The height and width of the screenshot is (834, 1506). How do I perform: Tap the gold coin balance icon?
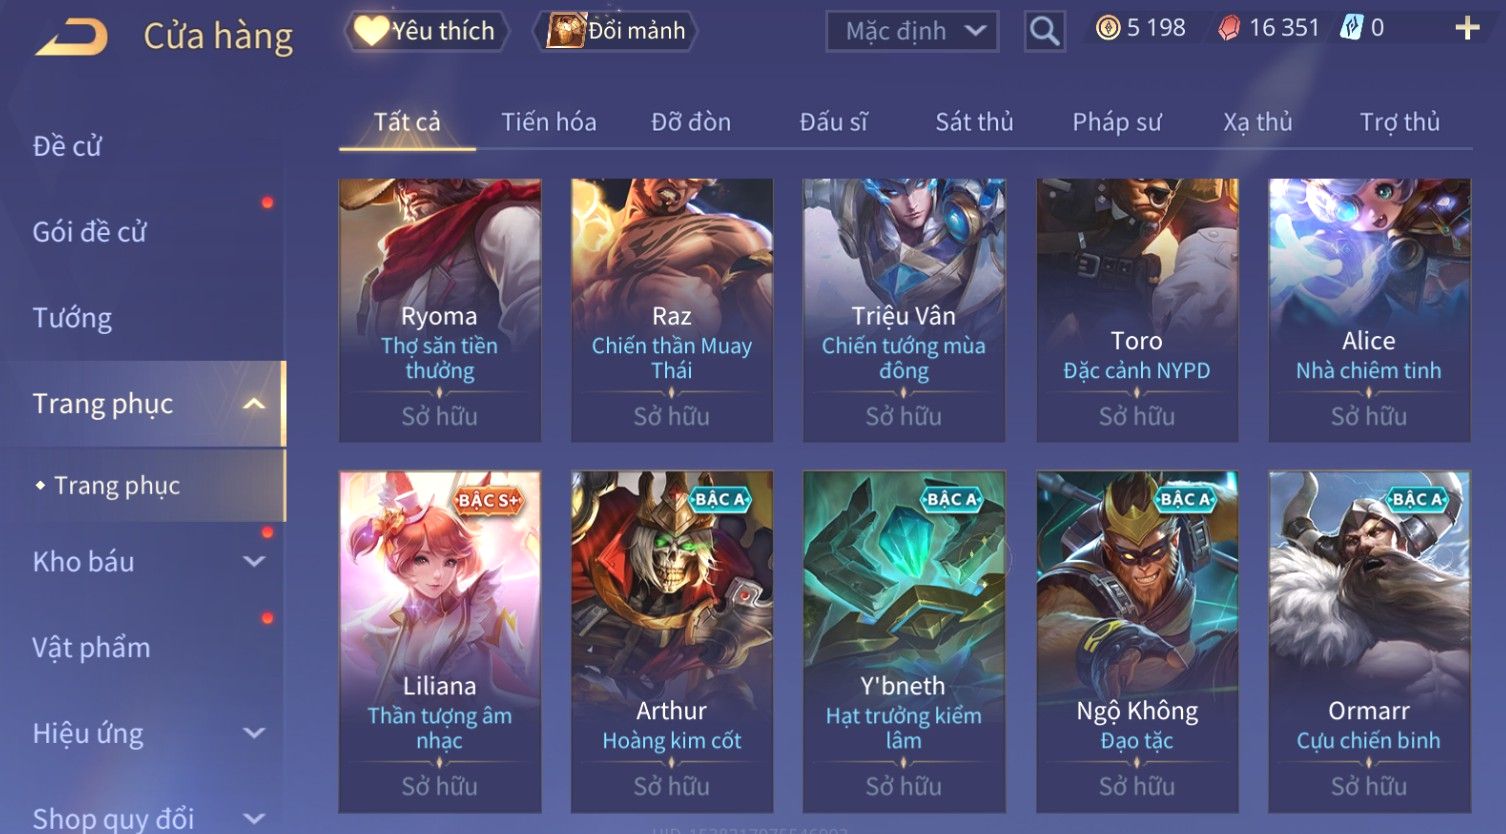click(1107, 29)
